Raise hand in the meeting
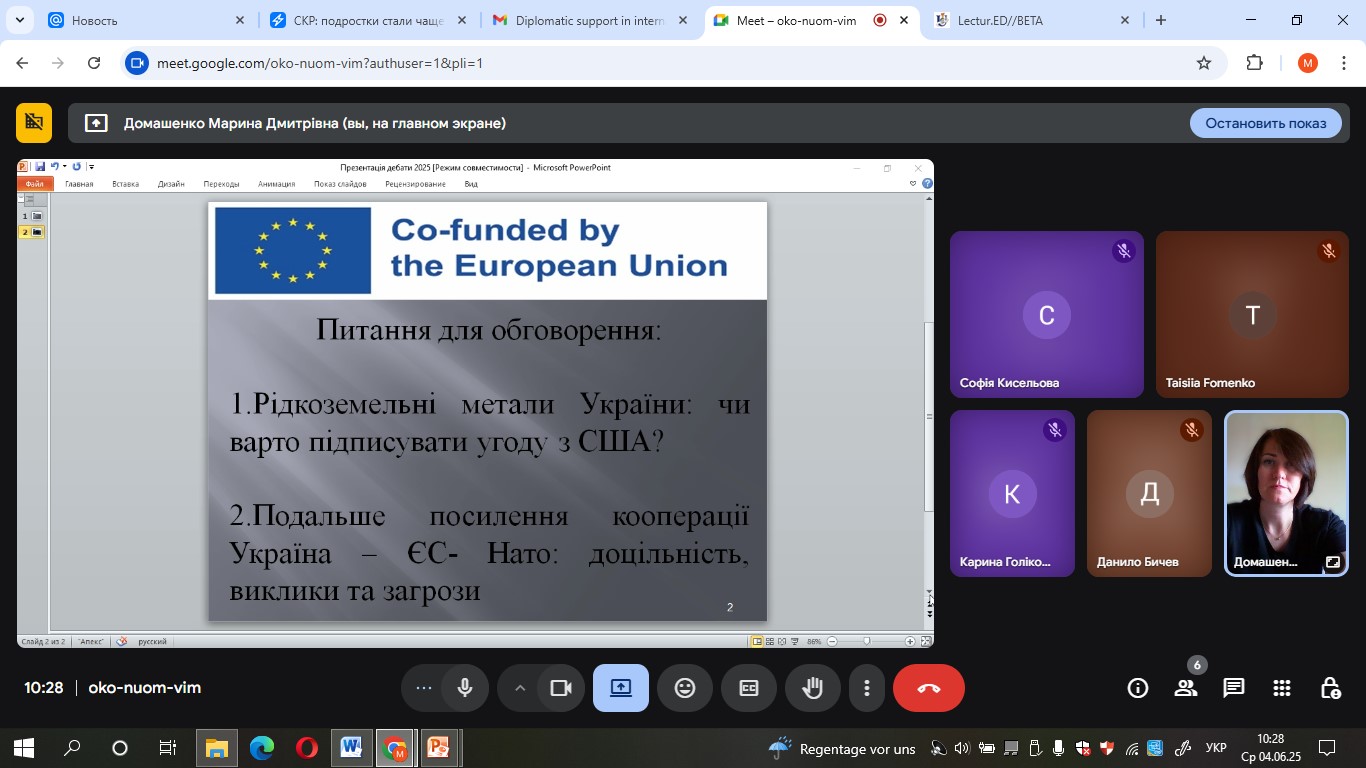The height and width of the screenshot is (768, 1366). [x=812, y=688]
